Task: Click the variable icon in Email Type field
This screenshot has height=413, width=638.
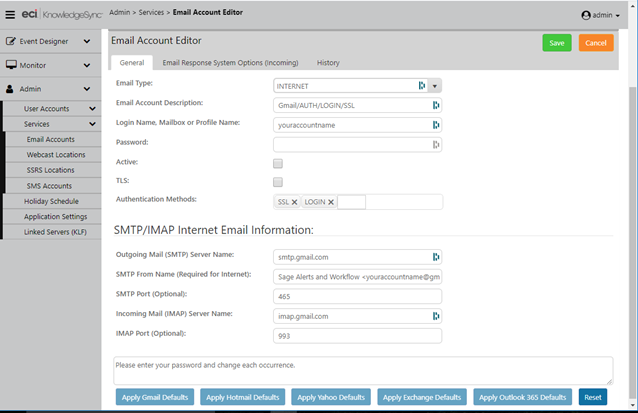Action: pos(422,85)
